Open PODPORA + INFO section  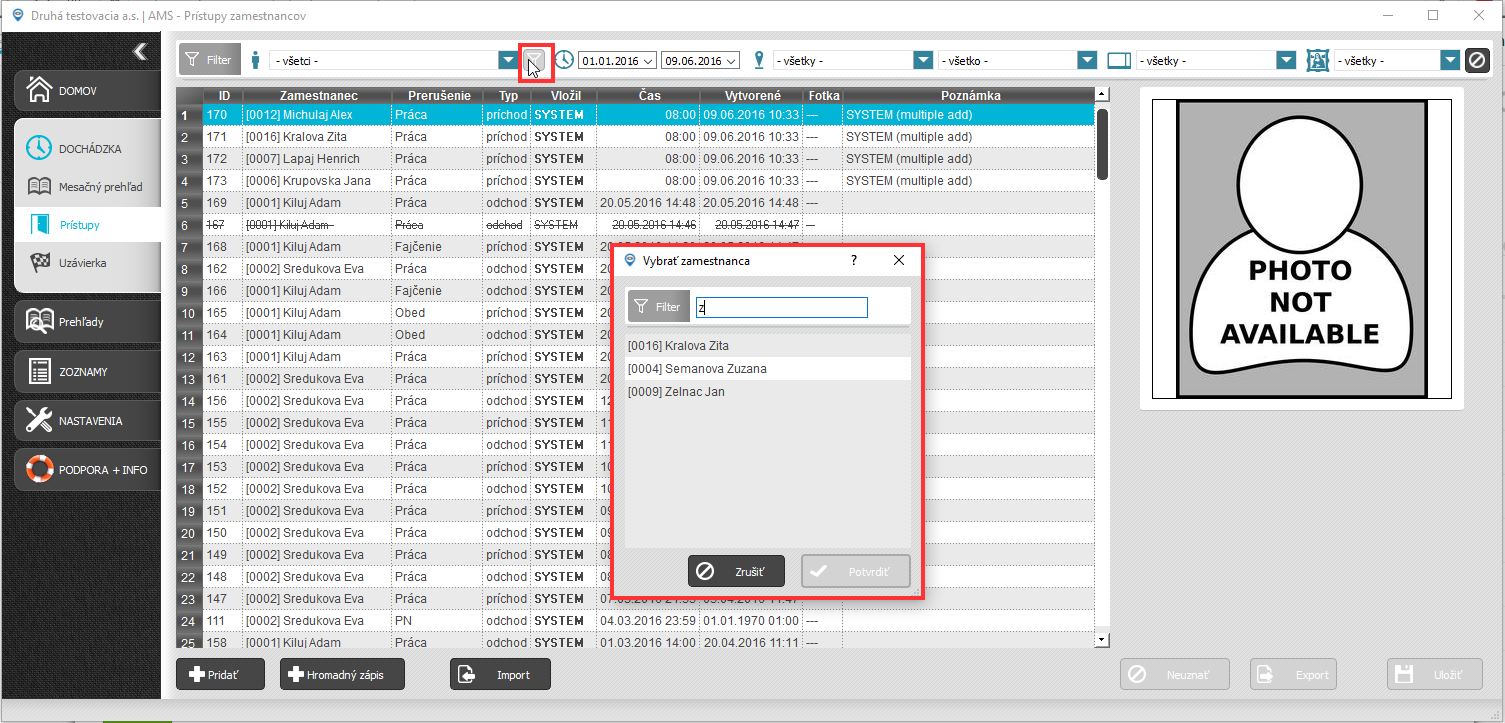click(87, 469)
